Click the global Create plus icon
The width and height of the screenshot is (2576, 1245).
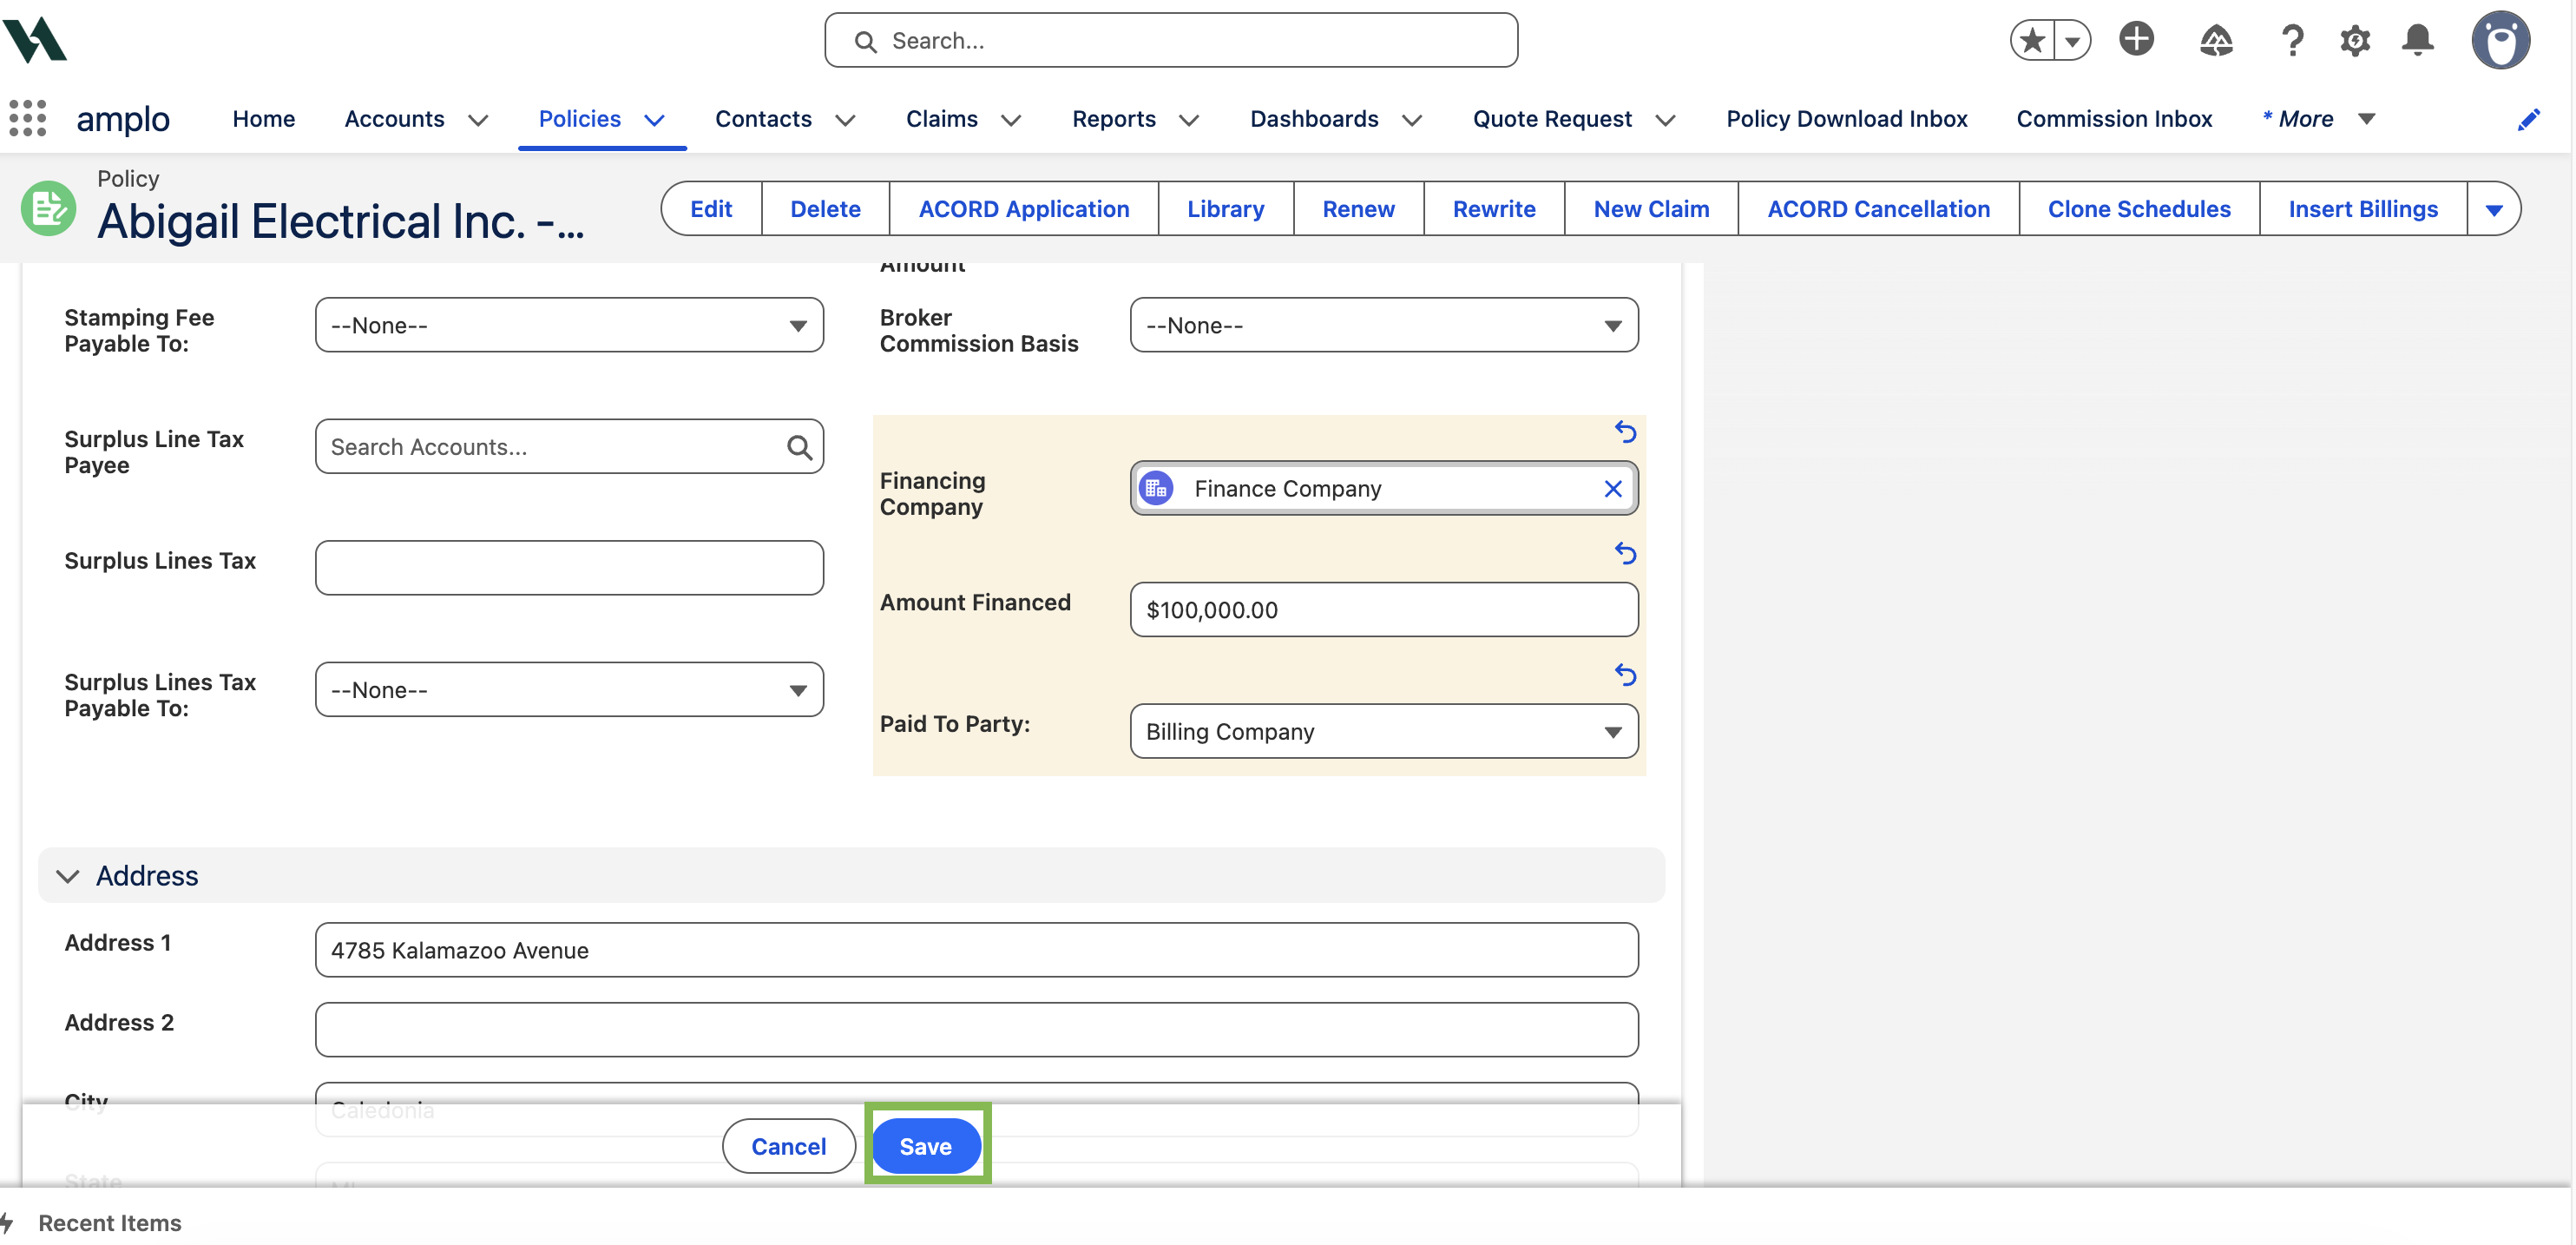click(2136, 40)
